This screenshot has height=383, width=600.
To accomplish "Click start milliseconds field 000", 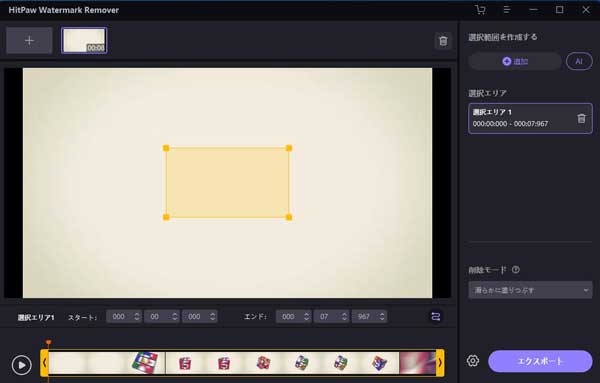I will pyautogui.click(x=194, y=316).
